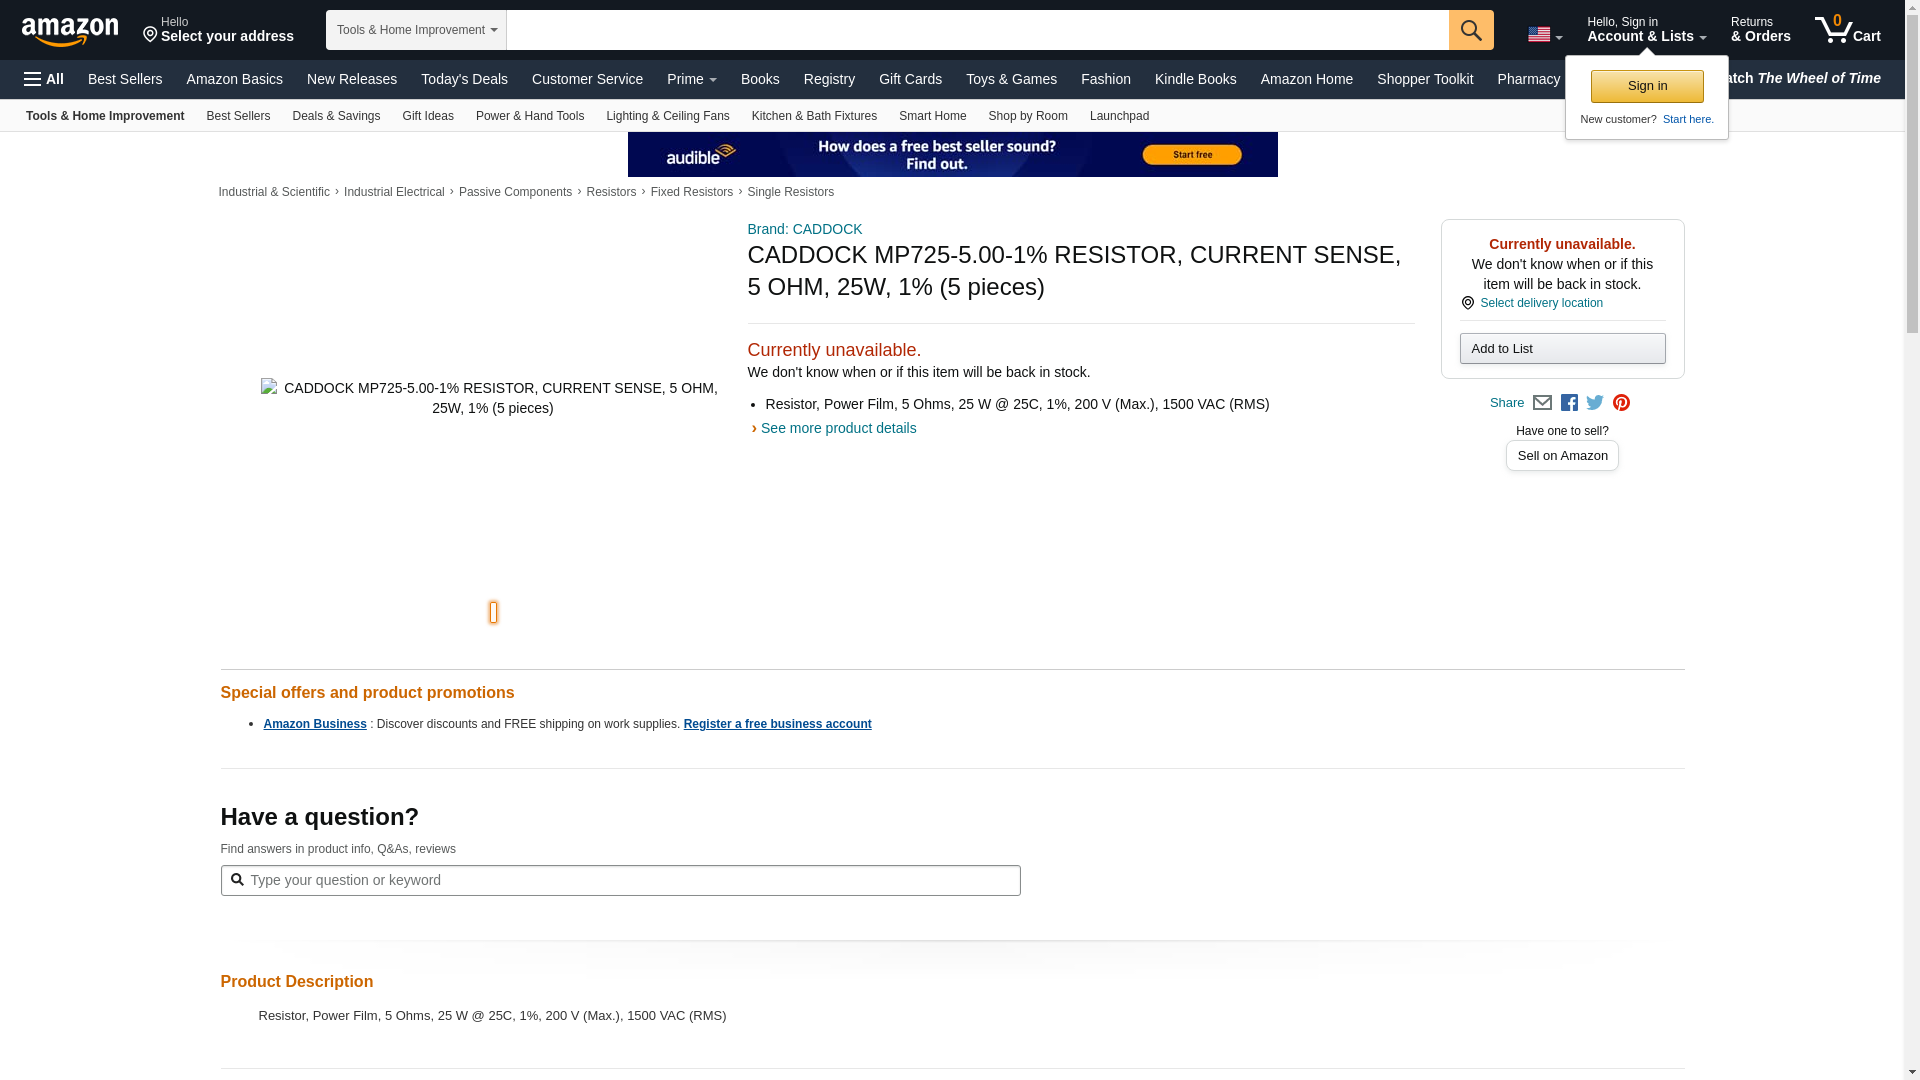Click the yellow Sign in button

coord(1646,86)
